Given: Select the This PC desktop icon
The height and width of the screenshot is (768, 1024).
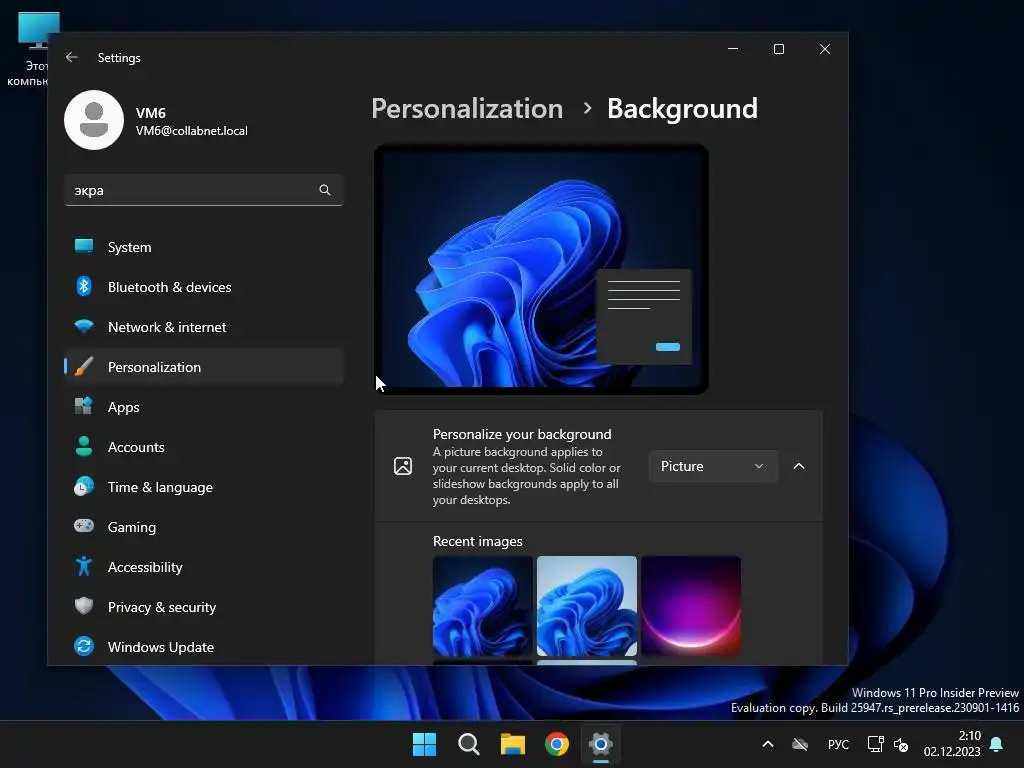Looking at the screenshot, I should [x=33, y=49].
